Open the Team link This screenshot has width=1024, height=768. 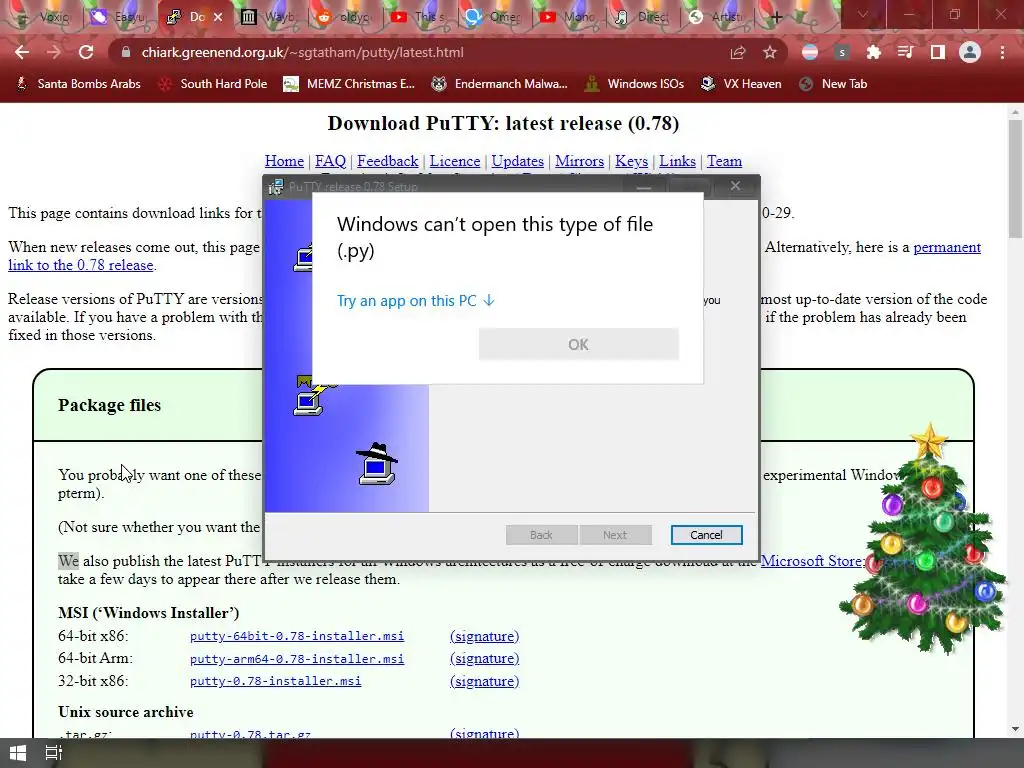[x=724, y=161]
